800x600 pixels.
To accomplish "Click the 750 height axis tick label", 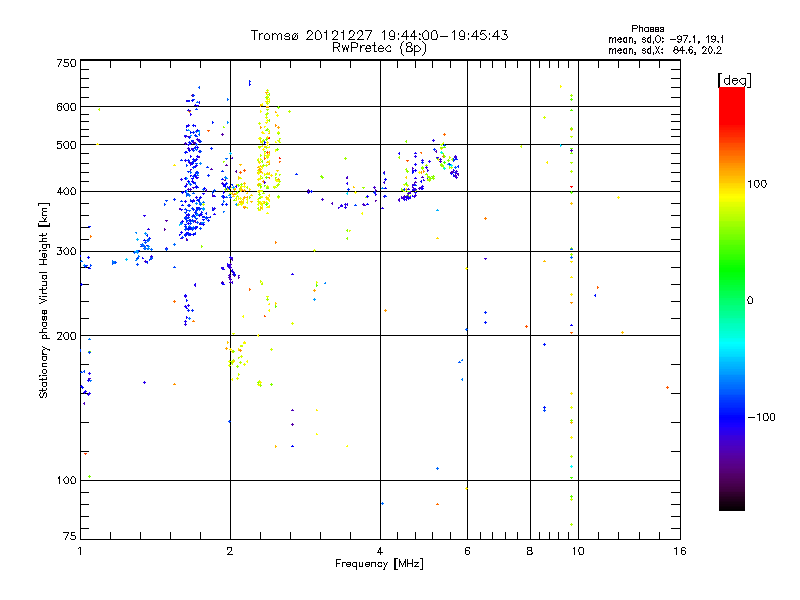I will 65,63.
